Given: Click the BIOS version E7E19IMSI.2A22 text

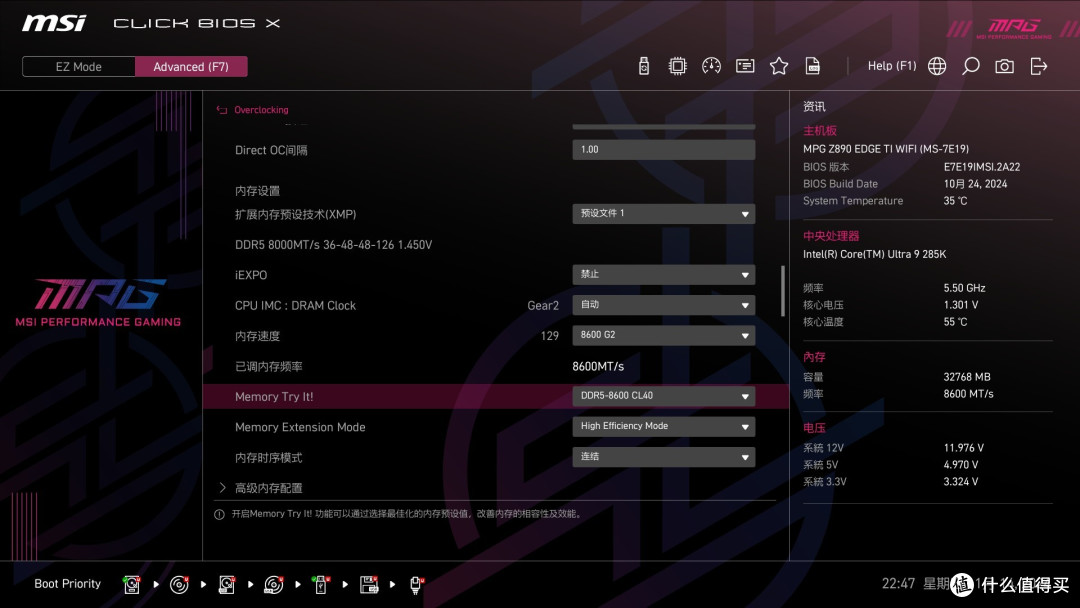Looking at the screenshot, I should (982, 167).
